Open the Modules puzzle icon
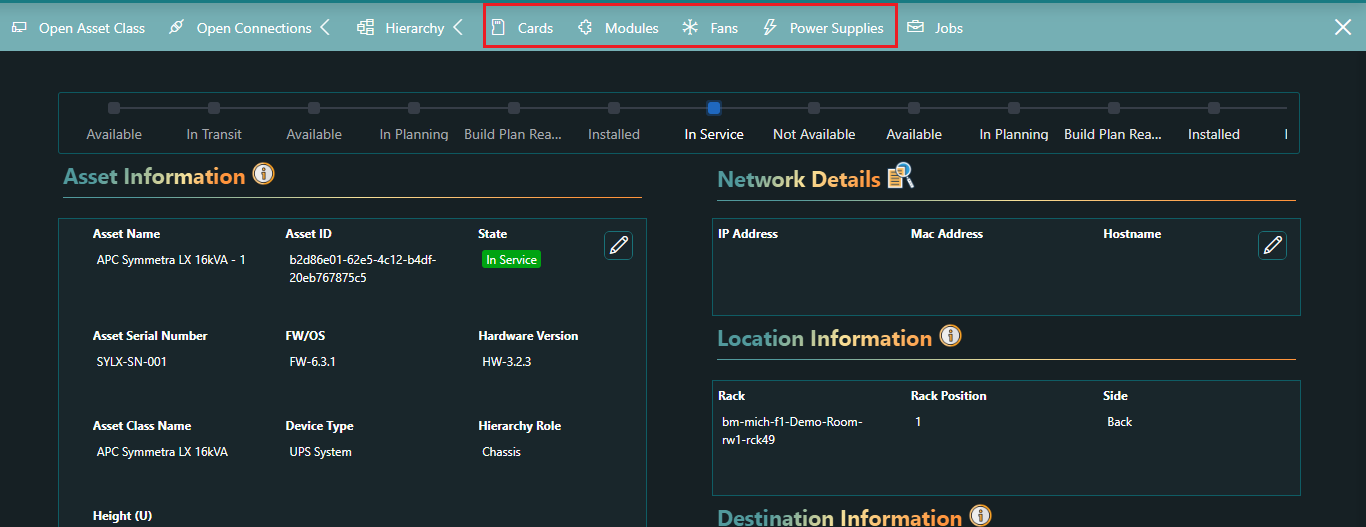The image size is (1366, 527). [586, 28]
